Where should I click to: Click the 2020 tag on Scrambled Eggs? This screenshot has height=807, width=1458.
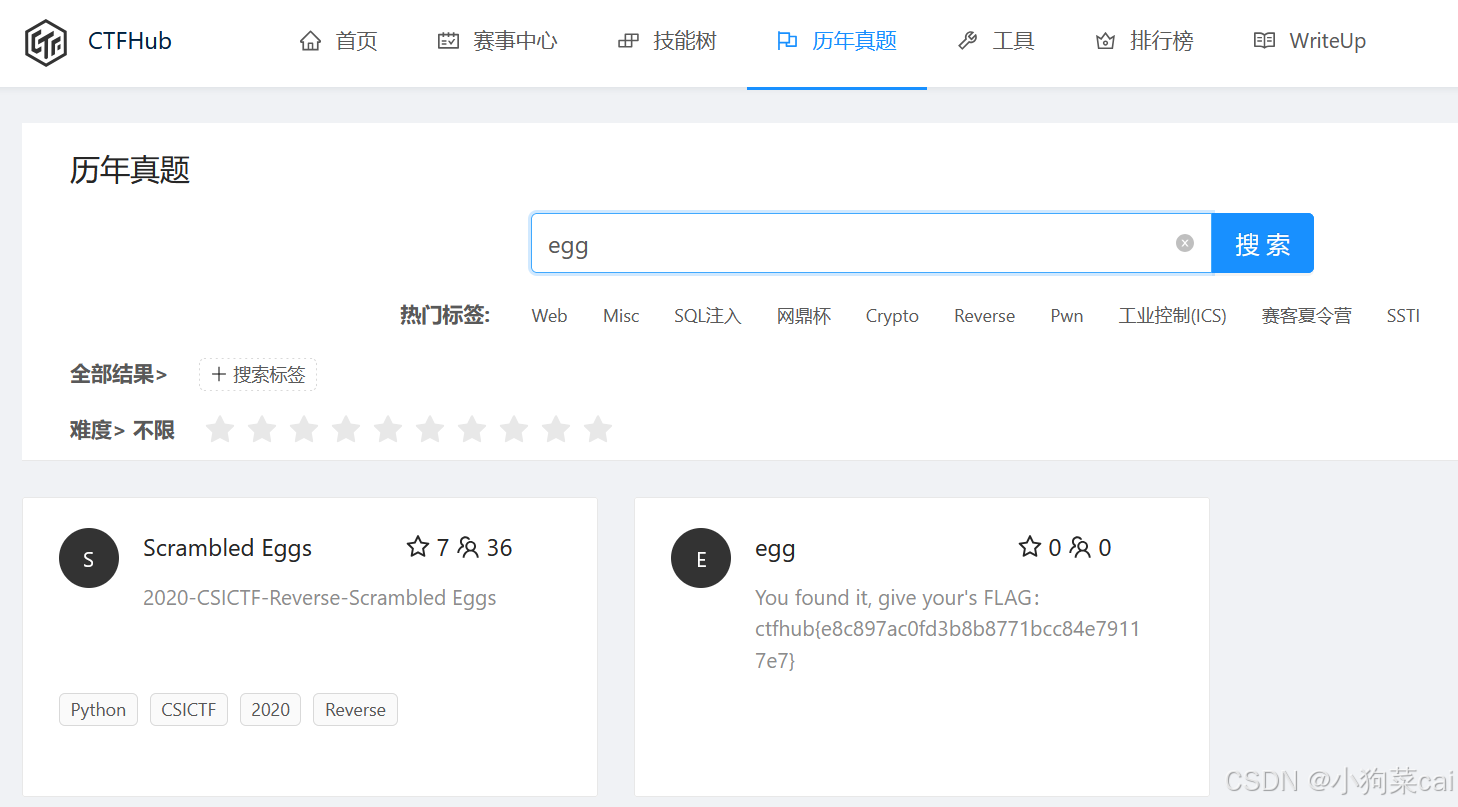[x=270, y=710]
